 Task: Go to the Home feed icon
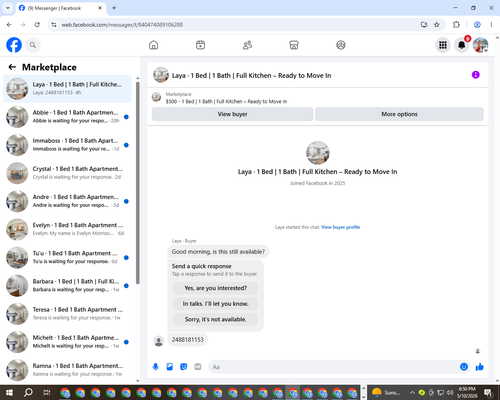tap(153, 45)
